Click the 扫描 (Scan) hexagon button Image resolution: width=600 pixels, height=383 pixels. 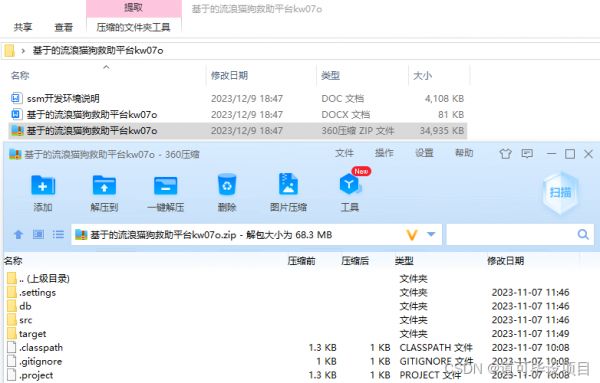pos(561,192)
